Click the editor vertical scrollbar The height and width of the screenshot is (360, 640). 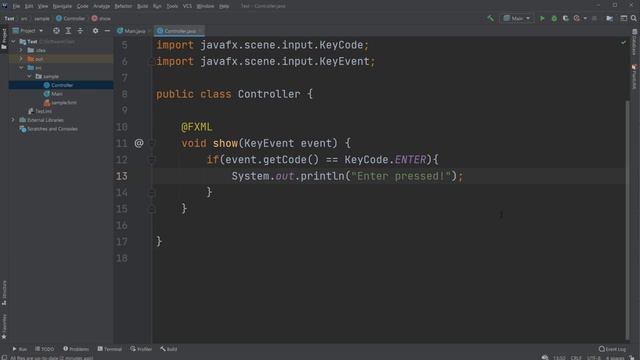[x=628, y=220]
